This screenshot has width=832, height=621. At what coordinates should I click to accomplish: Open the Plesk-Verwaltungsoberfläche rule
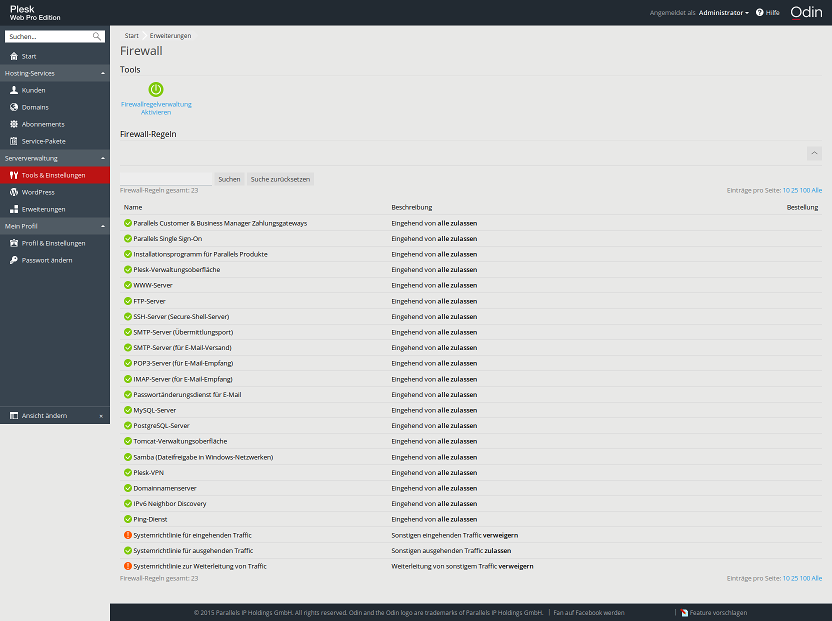[177, 270]
